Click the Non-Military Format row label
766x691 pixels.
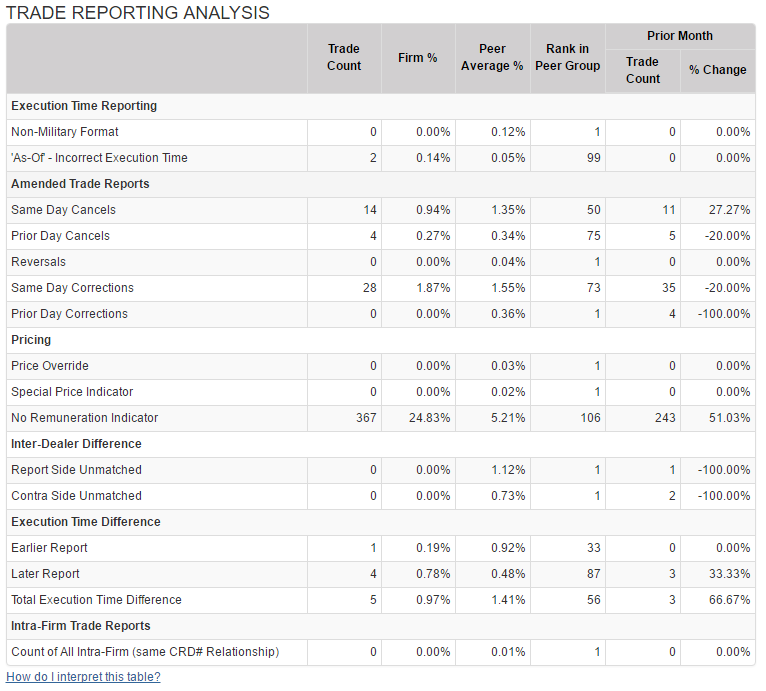tap(65, 132)
